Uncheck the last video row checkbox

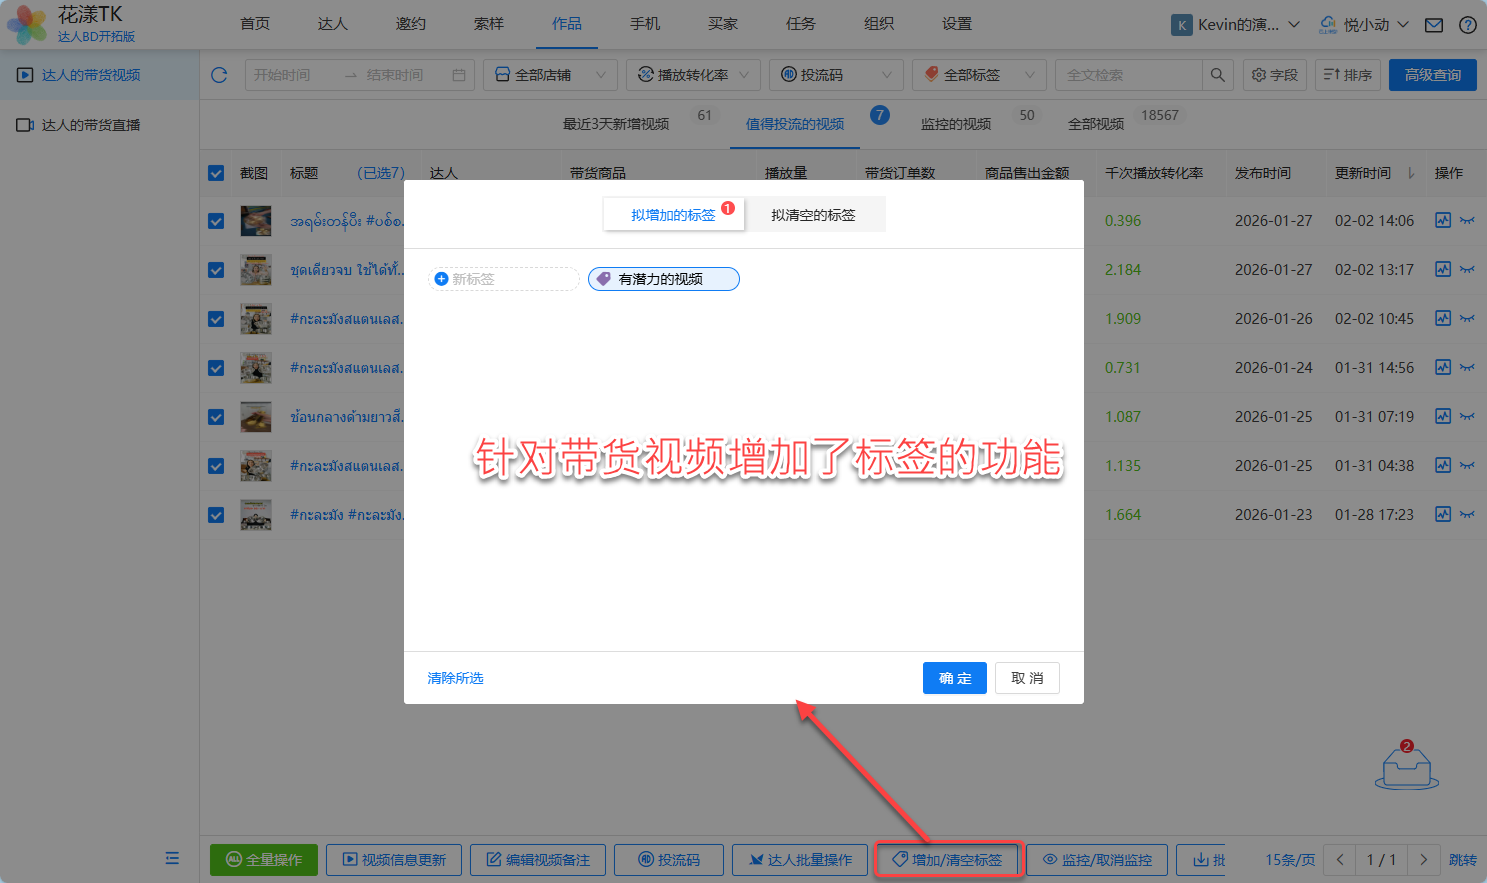(216, 515)
